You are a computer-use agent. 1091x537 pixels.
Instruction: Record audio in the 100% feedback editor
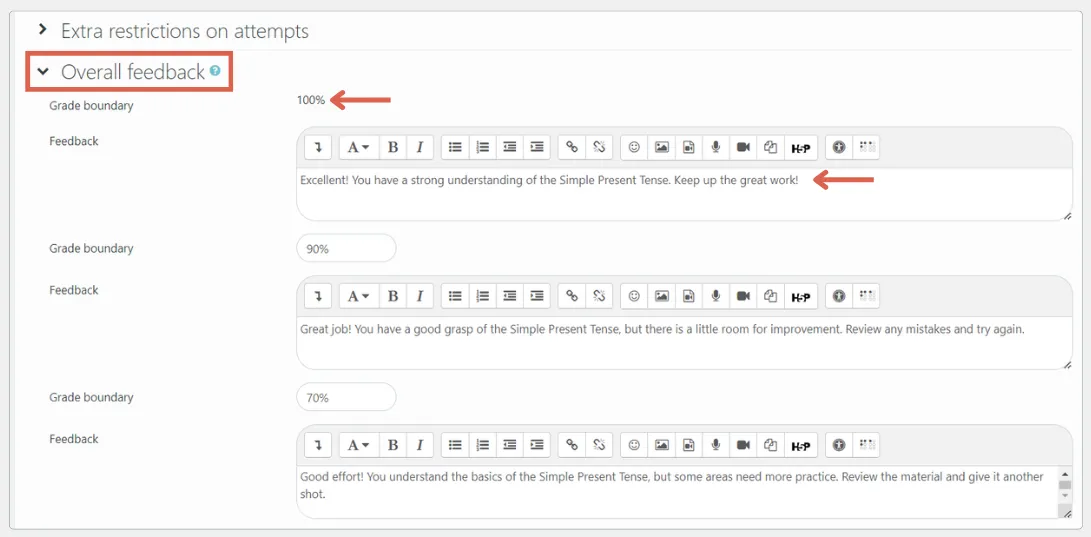coord(716,147)
